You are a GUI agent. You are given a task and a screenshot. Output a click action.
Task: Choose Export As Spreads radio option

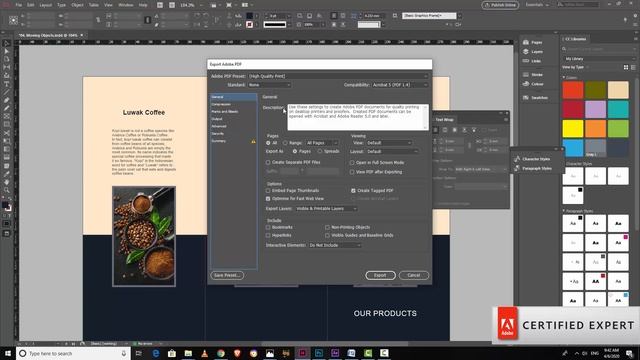tap(320, 151)
